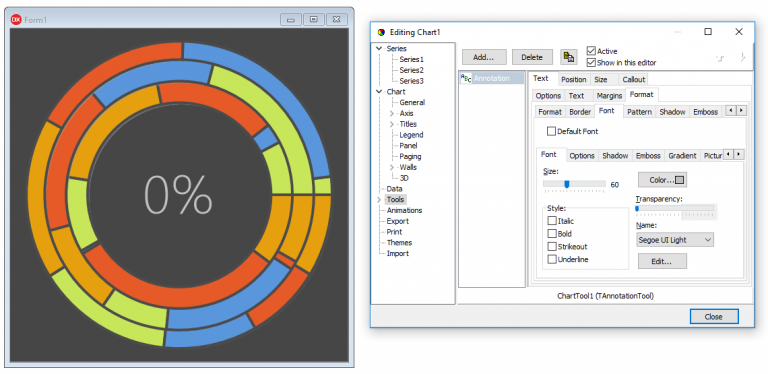This screenshot has width=768, height=374.
Task: Click the left tab-scroll arrow near Picture tab
Action: click(729, 155)
